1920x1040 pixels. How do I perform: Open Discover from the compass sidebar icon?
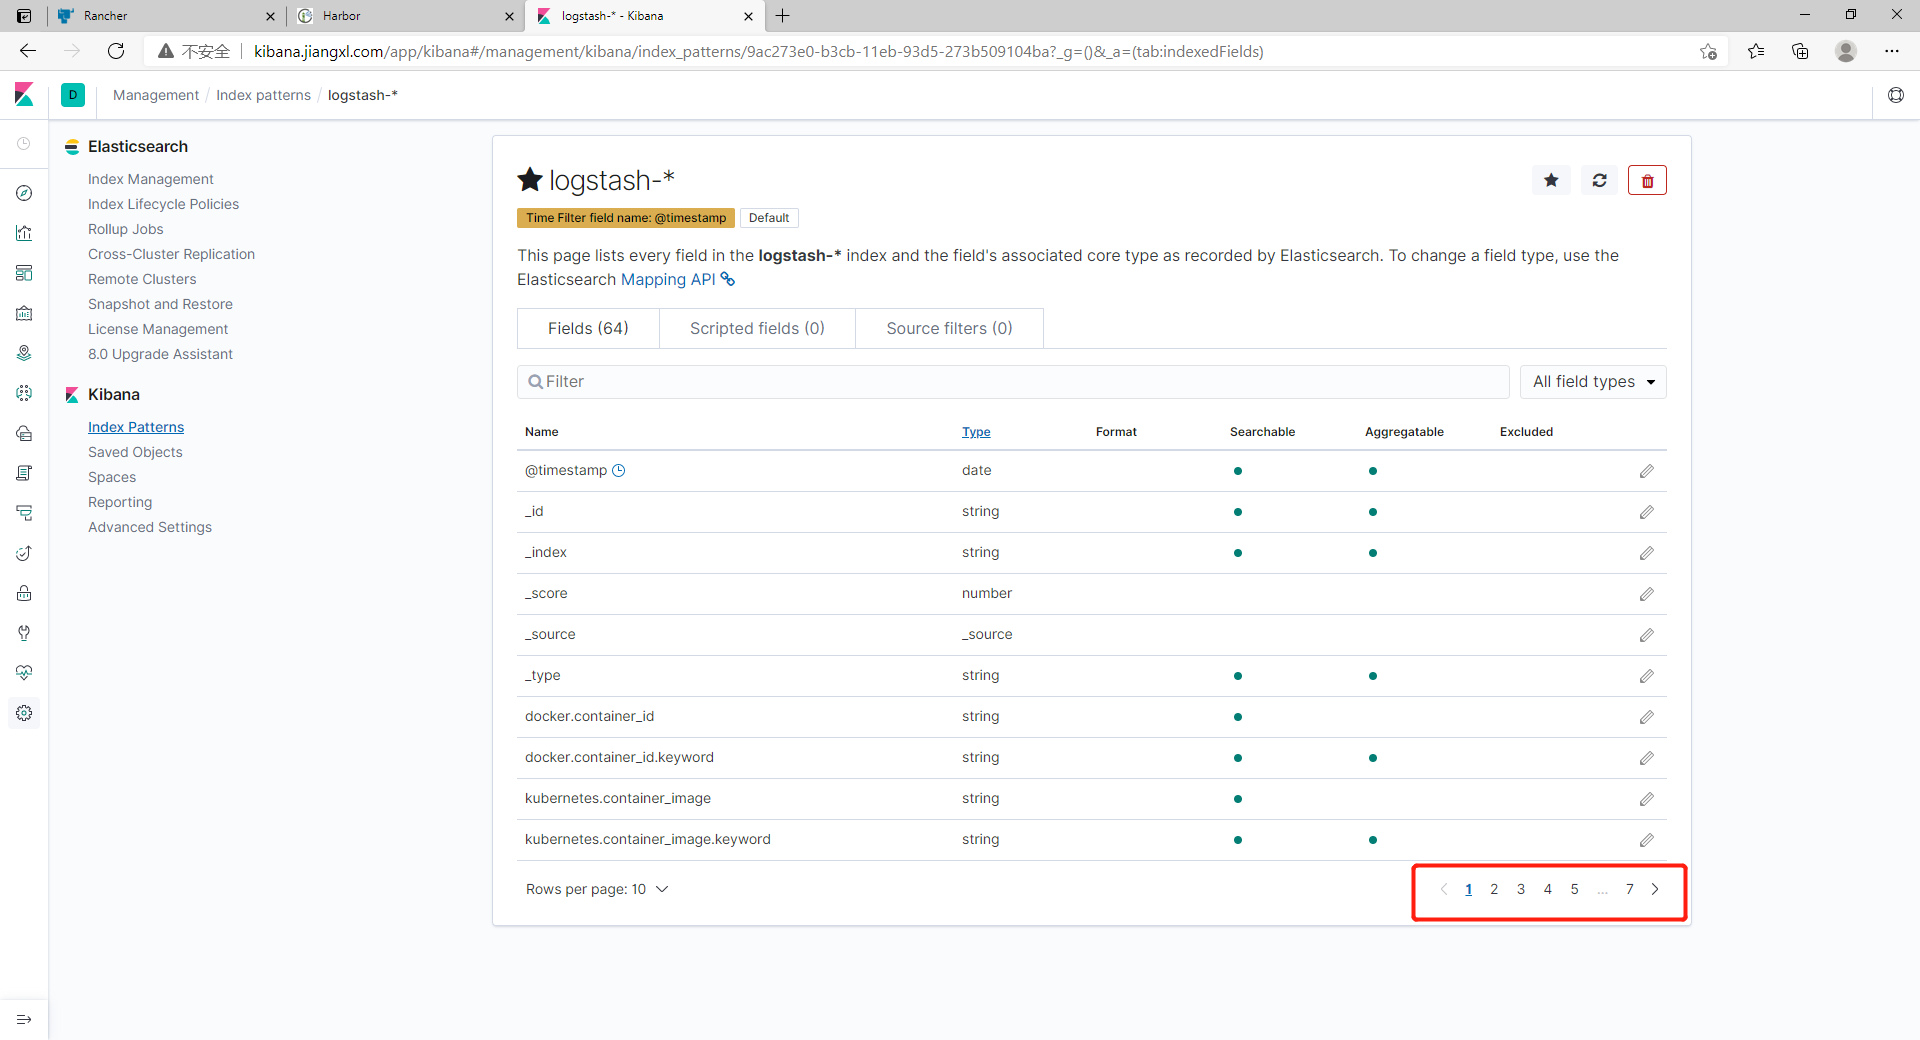[x=24, y=193]
